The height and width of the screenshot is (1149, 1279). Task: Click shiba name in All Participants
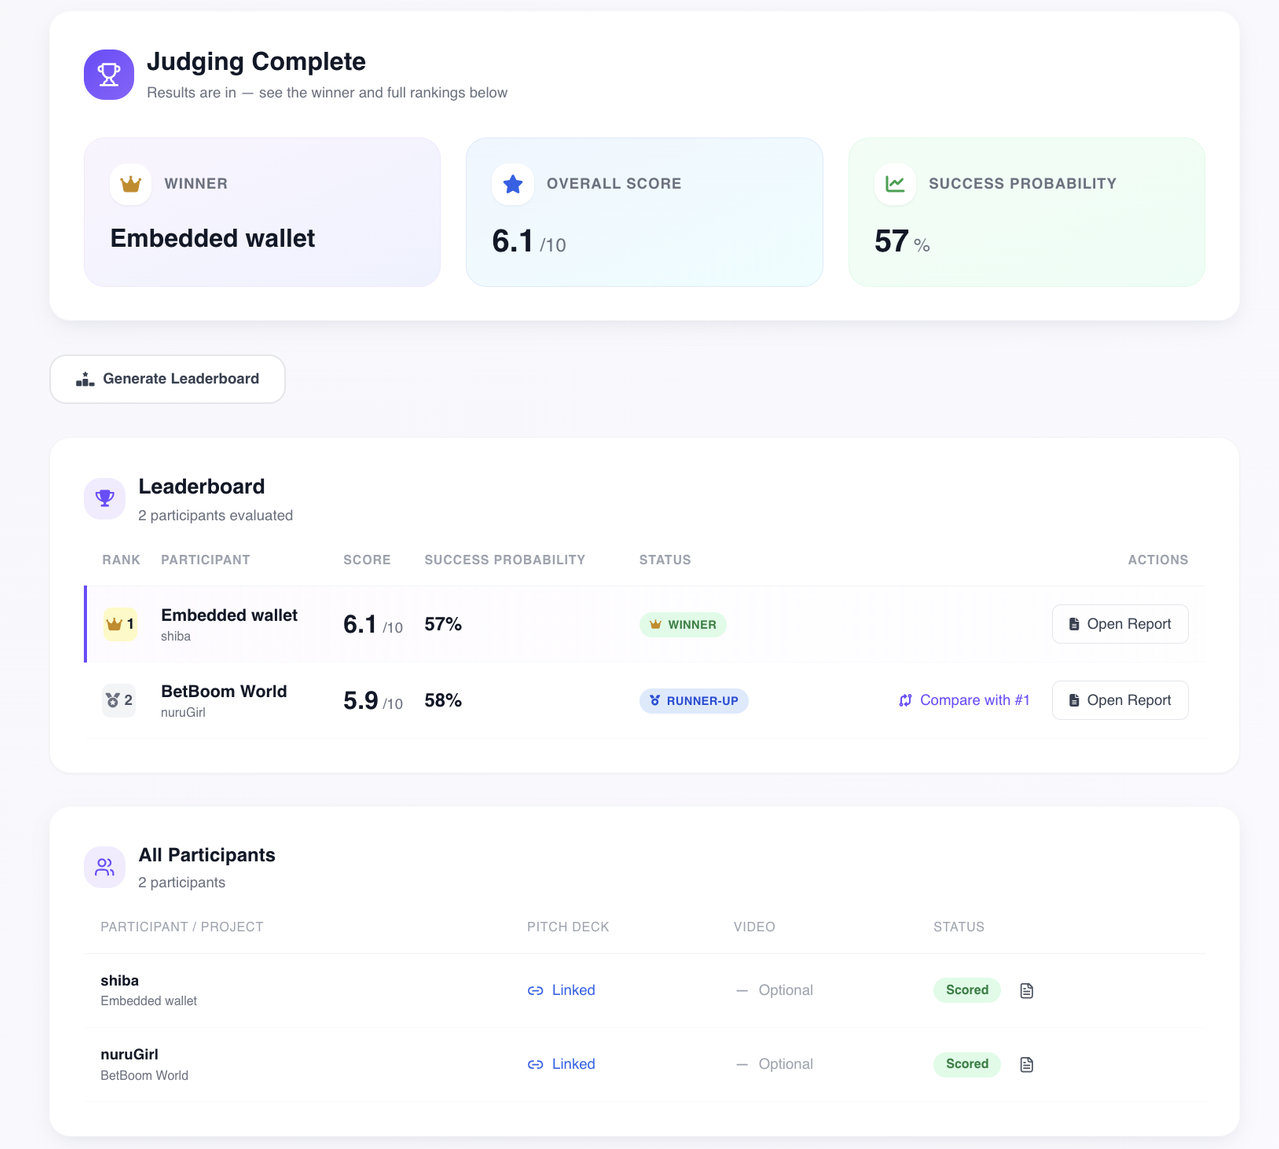[120, 980]
